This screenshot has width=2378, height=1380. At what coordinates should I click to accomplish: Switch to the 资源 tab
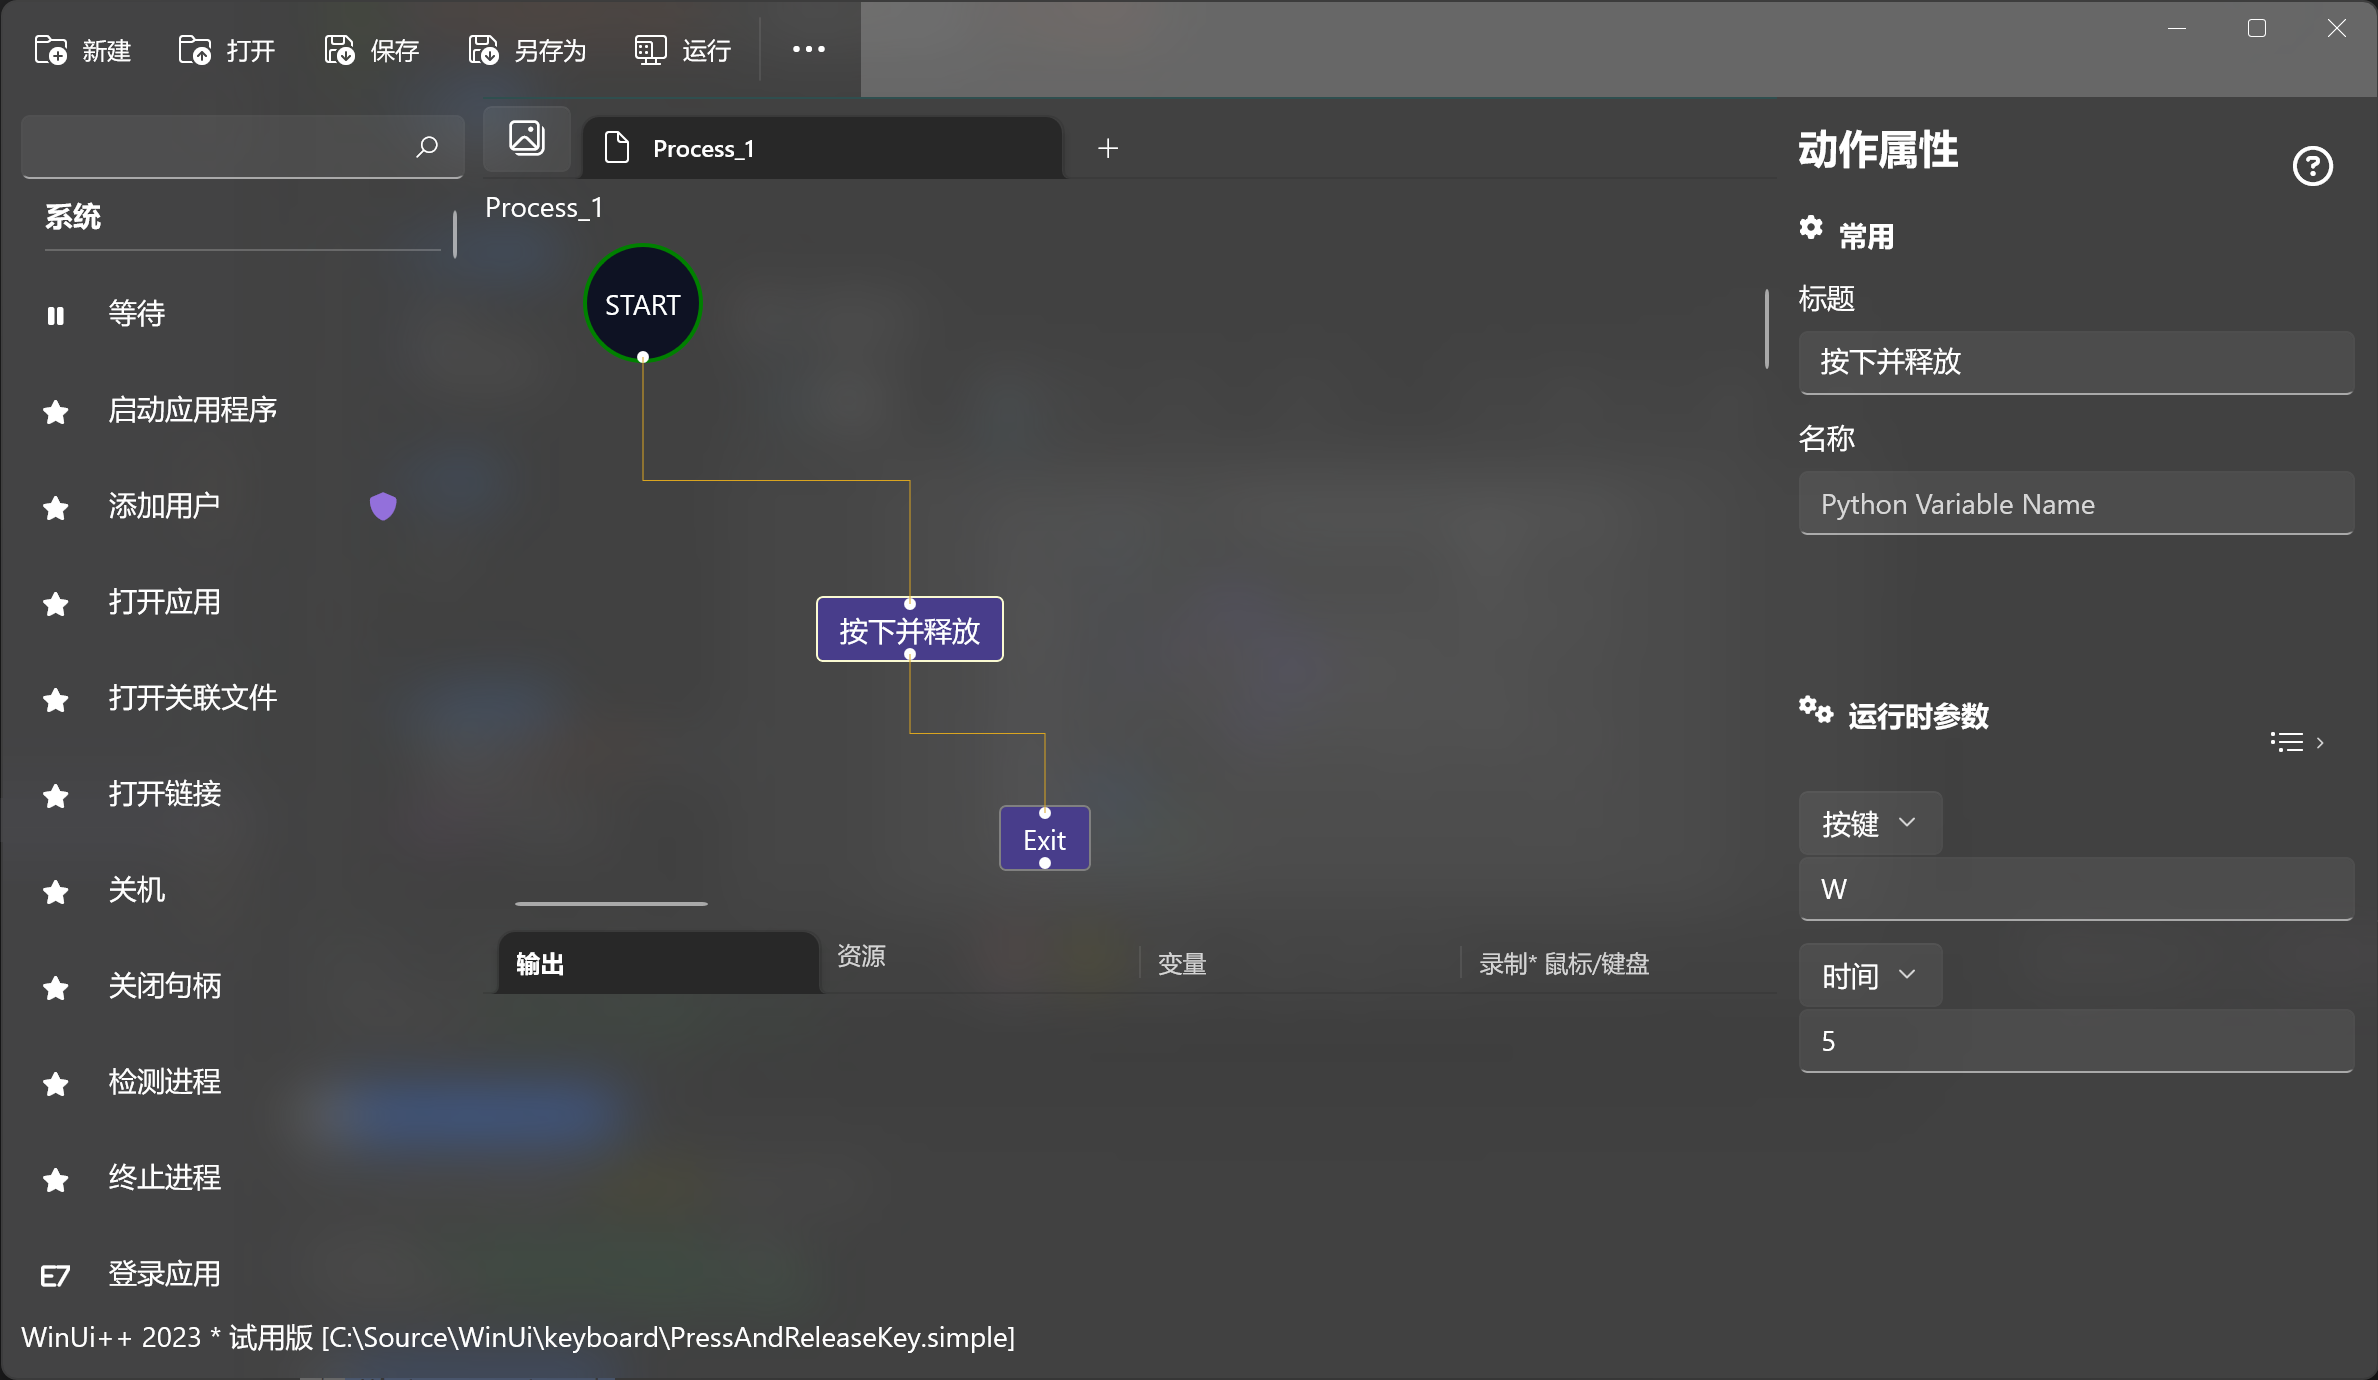pos(861,956)
